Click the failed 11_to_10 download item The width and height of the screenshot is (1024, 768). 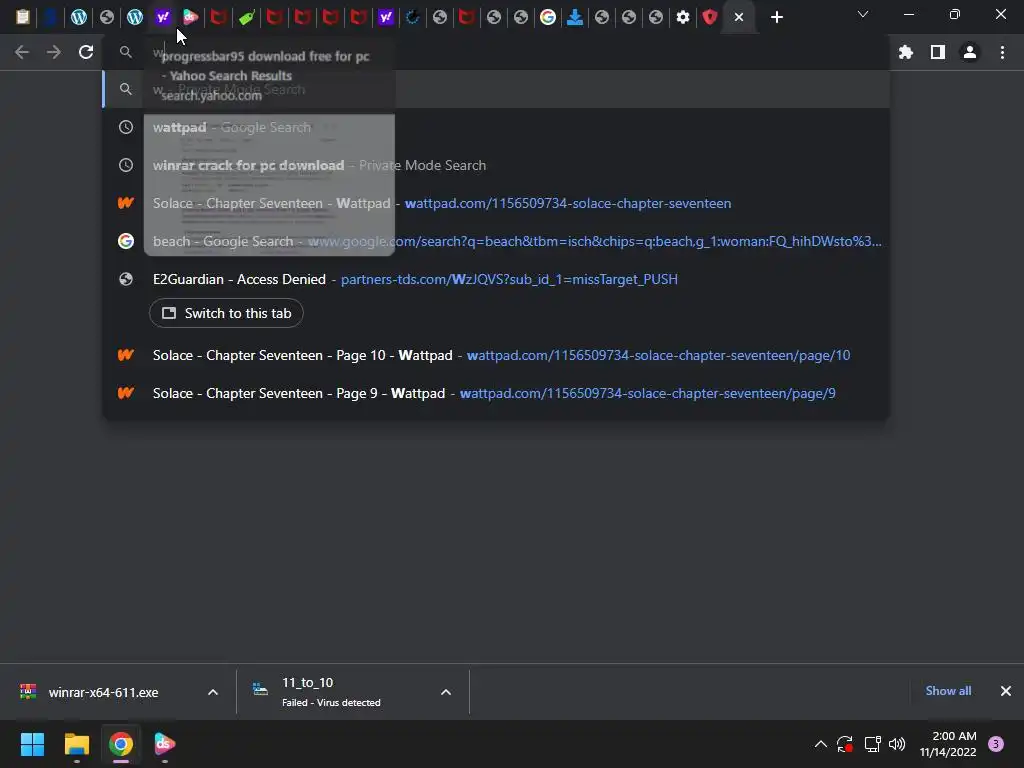tap(333, 692)
